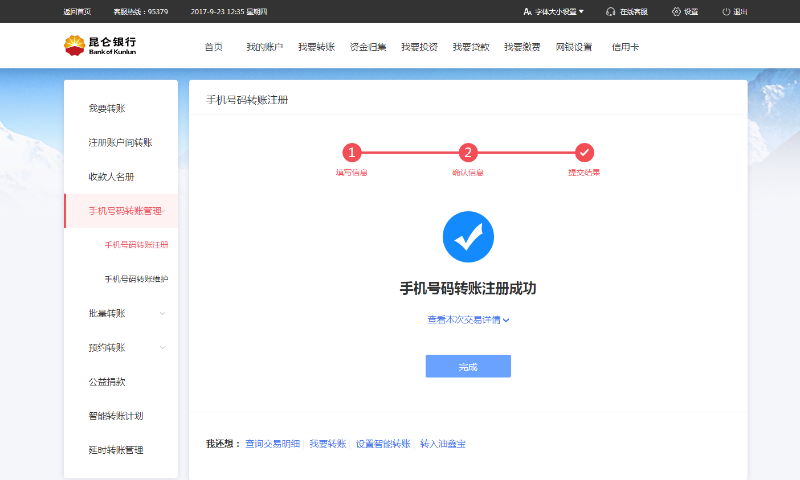
Task: Click the final step checkmark 提交结果
Action: click(x=585, y=152)
